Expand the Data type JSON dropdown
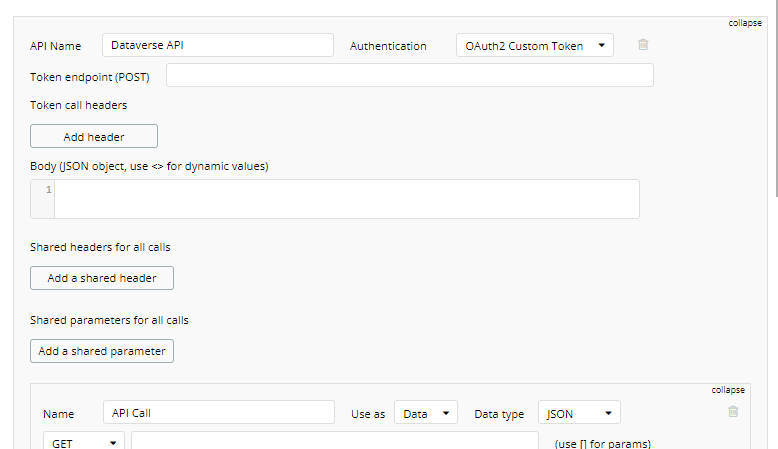 tap(579, 413)
